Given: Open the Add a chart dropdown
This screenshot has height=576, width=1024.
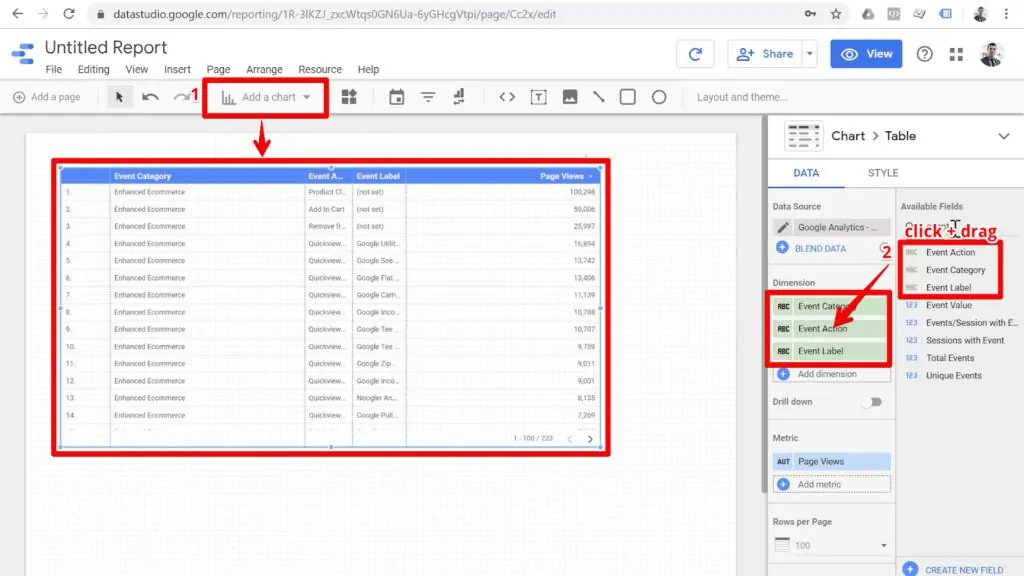Looking at the screenshot, I should click(265, 97).
